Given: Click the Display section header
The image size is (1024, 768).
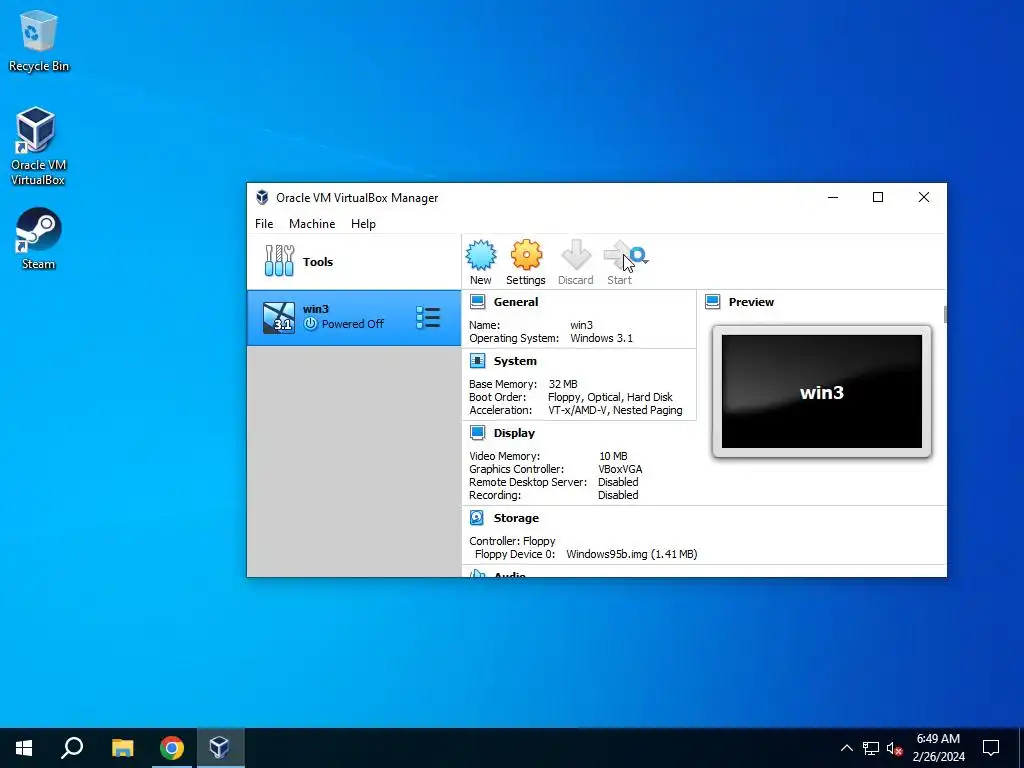Looking at the screenshot, I should tap(514, 433).
